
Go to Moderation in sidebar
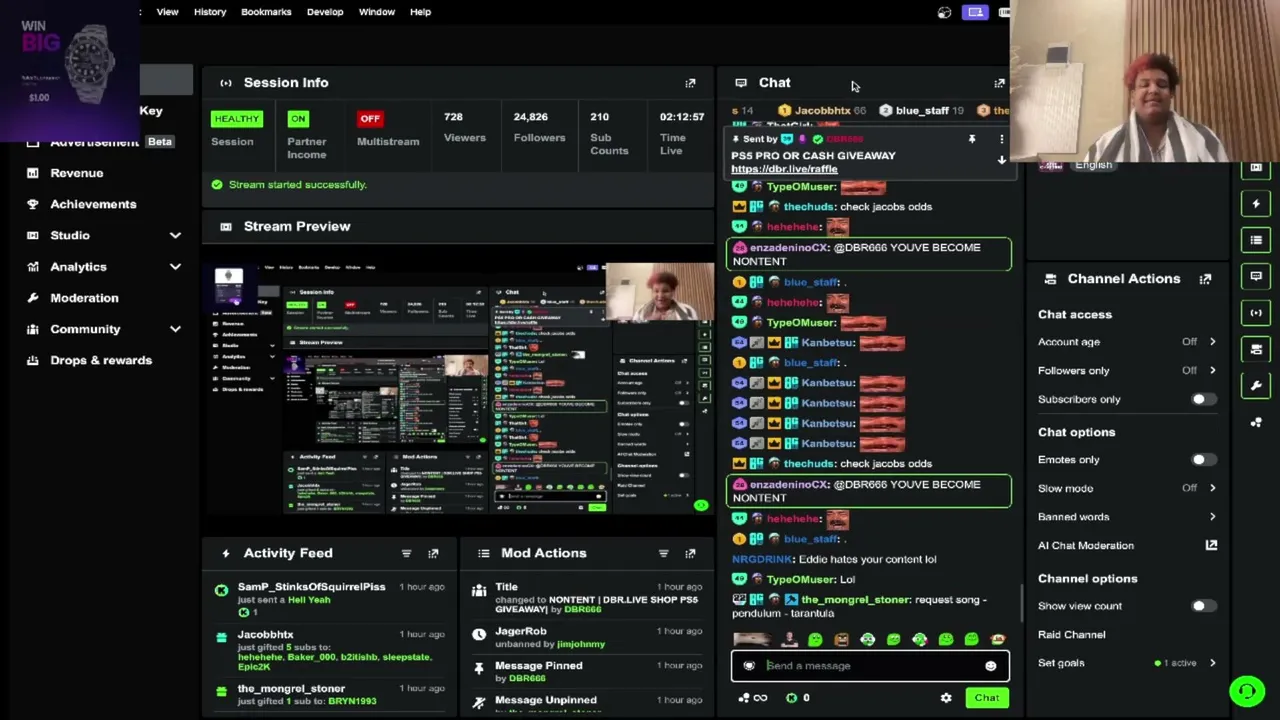[84, 298]
